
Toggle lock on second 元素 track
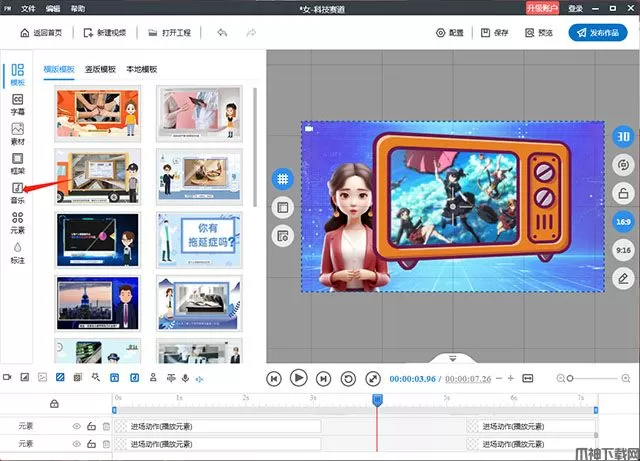(91, 443)
